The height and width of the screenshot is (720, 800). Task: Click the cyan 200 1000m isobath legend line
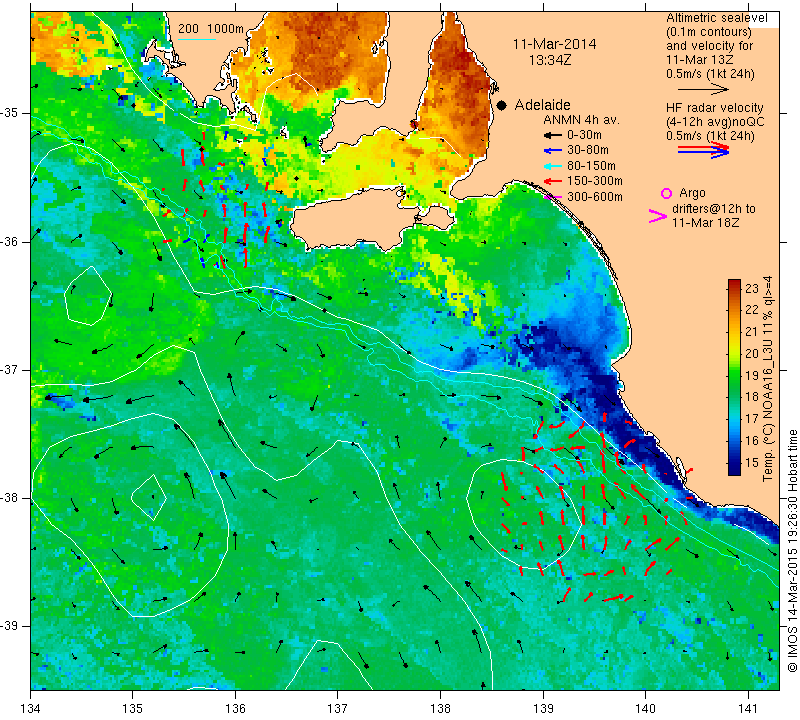point(197,39)
